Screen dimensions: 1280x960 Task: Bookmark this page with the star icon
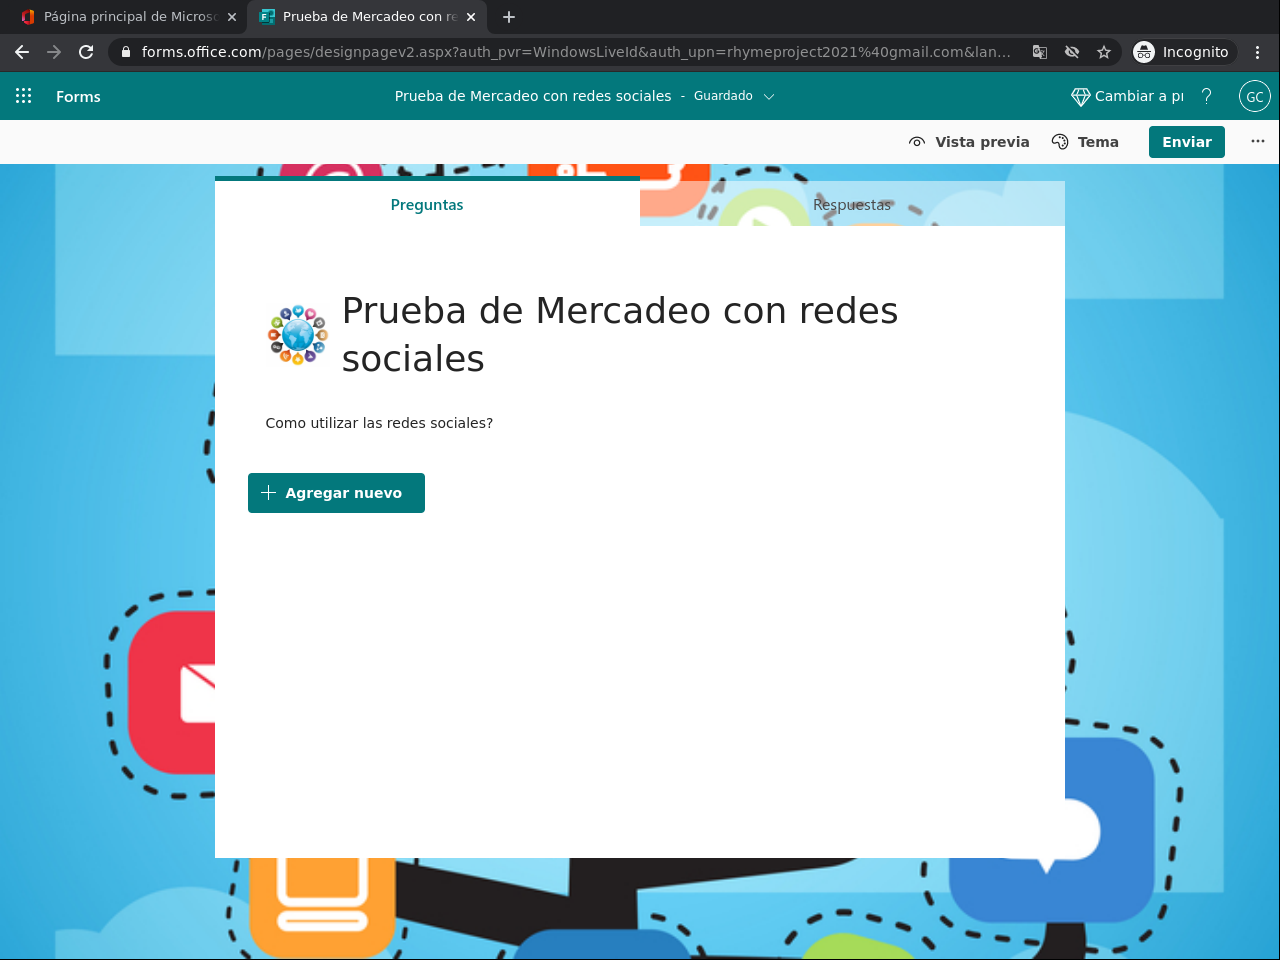pos(1104,52)
